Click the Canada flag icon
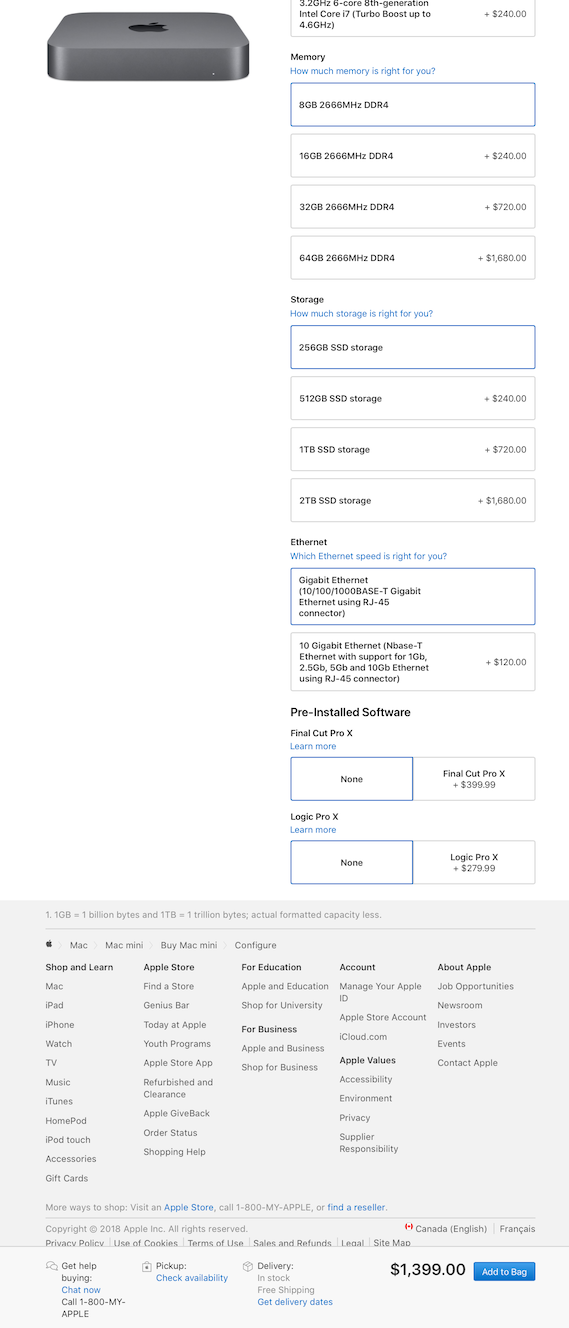 click(408, 1227)
